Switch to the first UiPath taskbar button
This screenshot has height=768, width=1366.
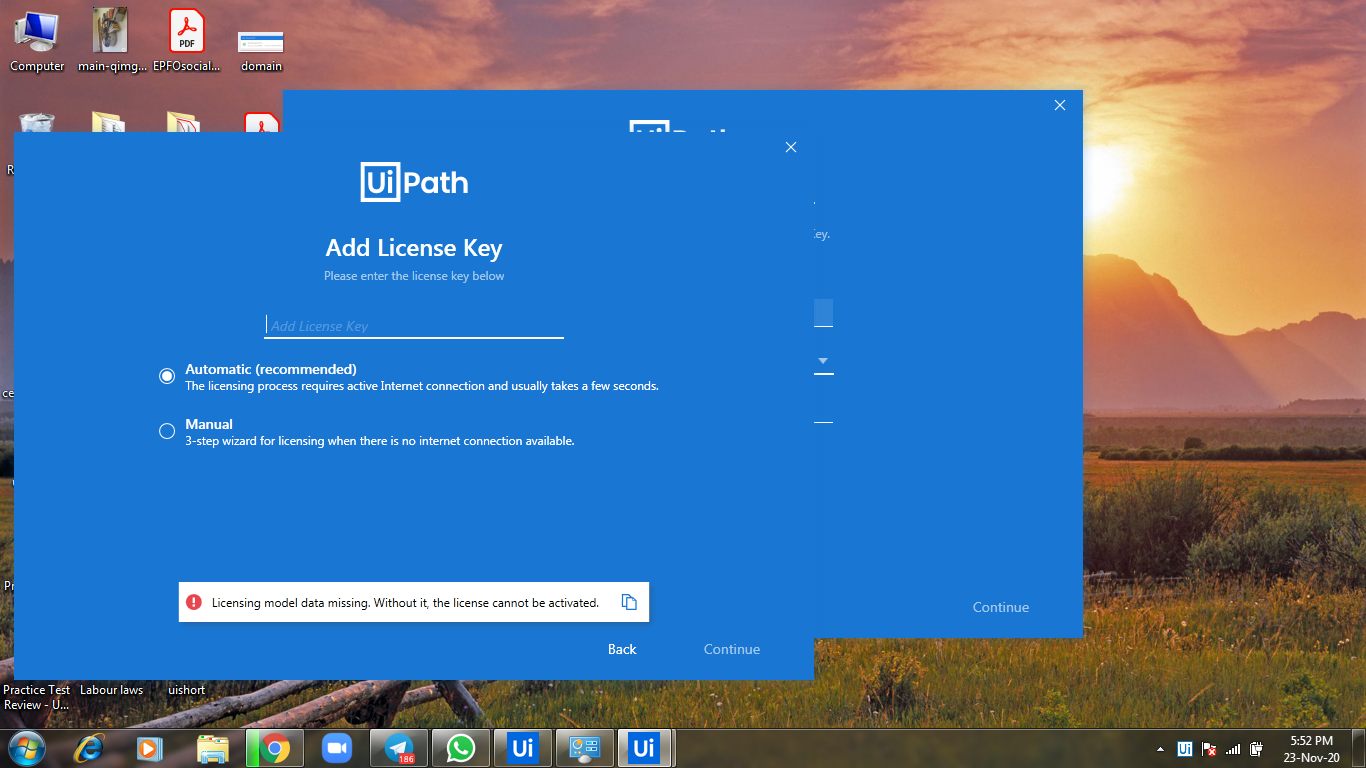pos(523,748)
